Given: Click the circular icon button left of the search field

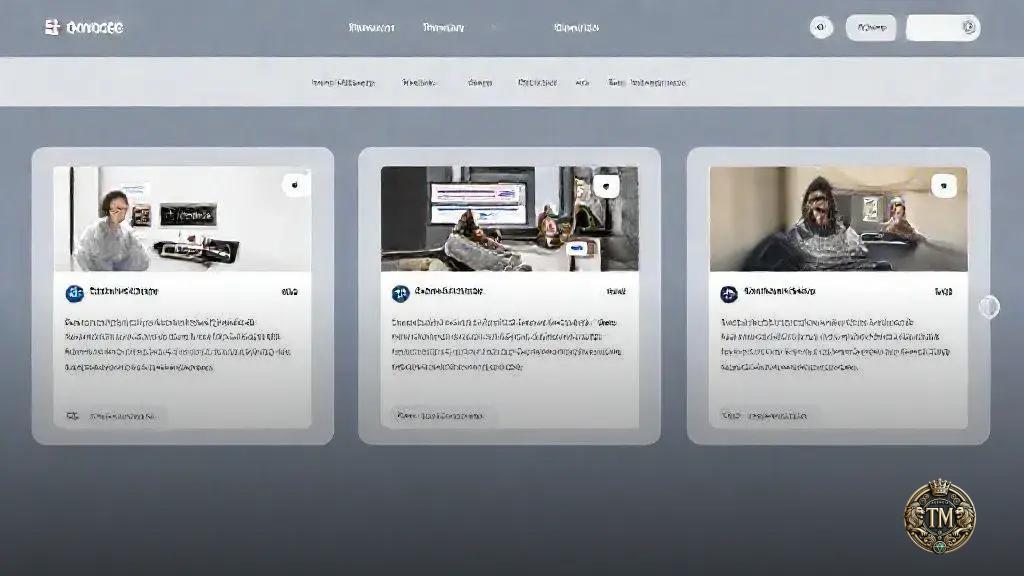Looking at the screenshot, I should point(822,27).
